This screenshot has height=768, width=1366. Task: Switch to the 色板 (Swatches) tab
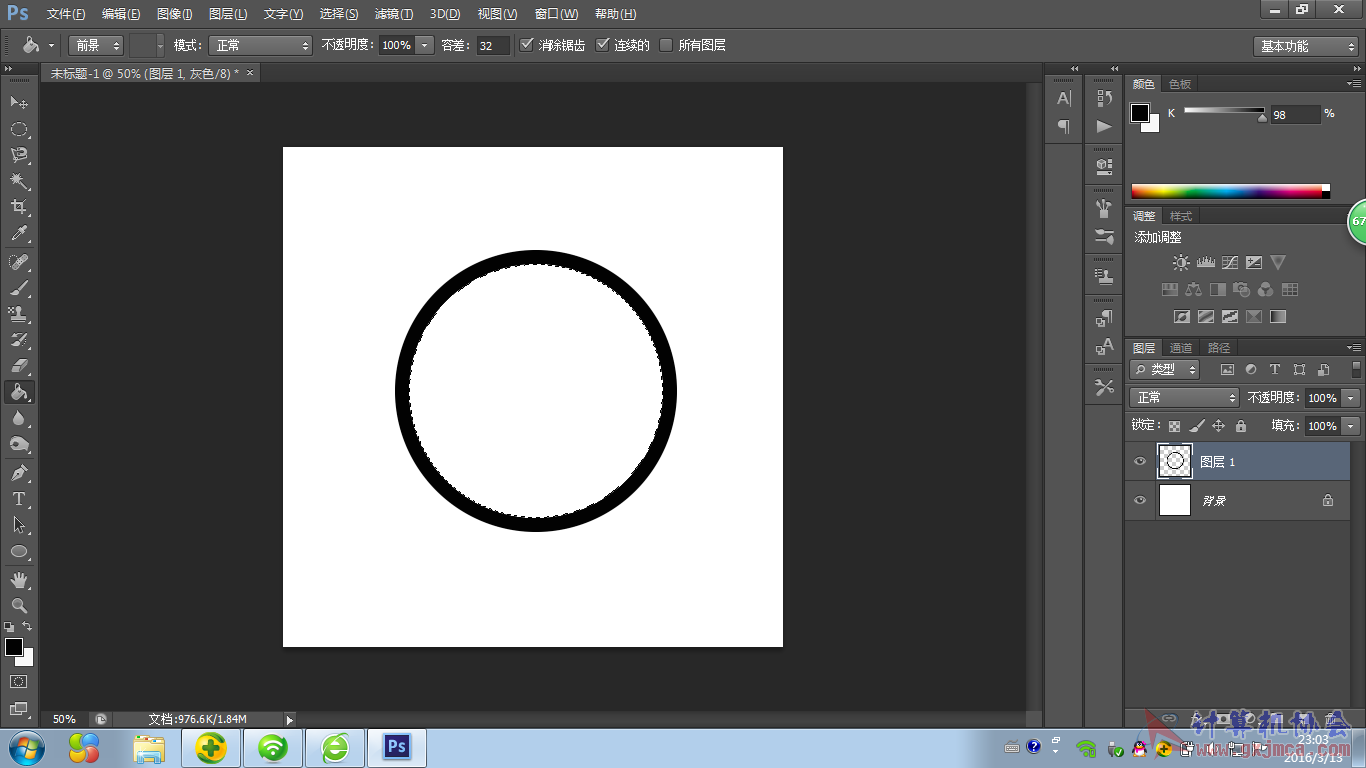(x=1180, y=84)
